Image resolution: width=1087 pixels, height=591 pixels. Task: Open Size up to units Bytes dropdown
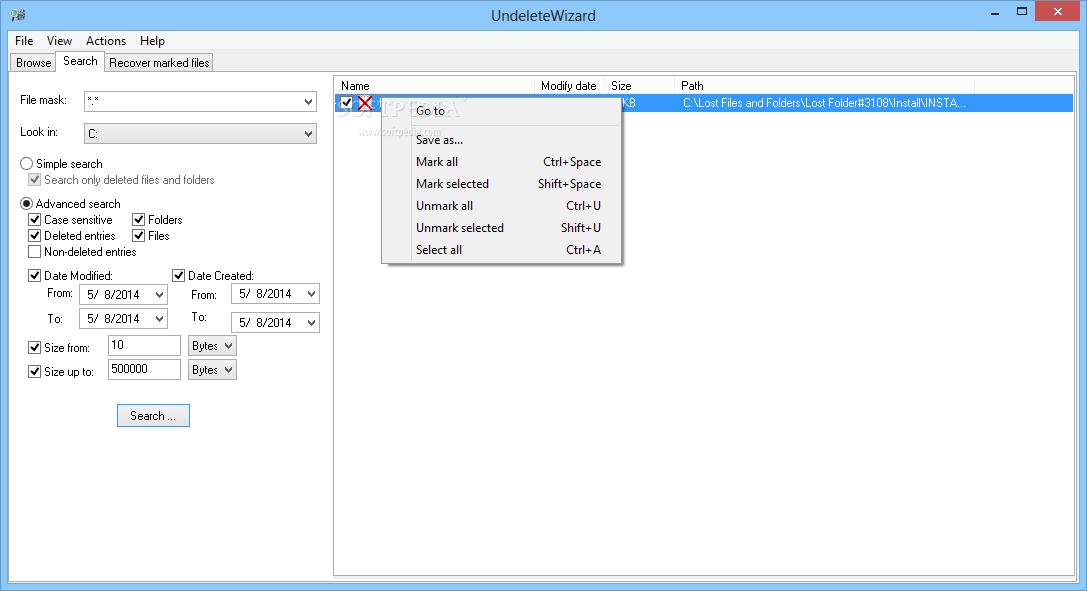(x=212, y=370)
